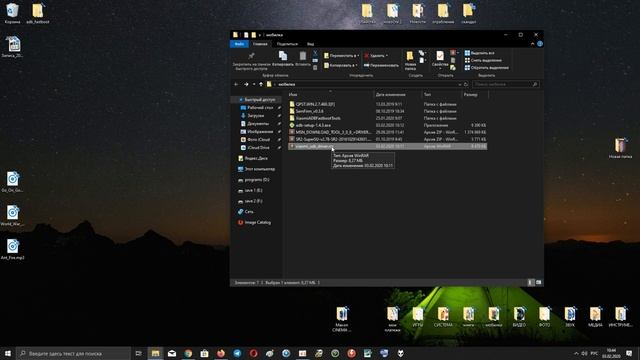Click Снять выделение in the ribbon

tap(484, 60)
